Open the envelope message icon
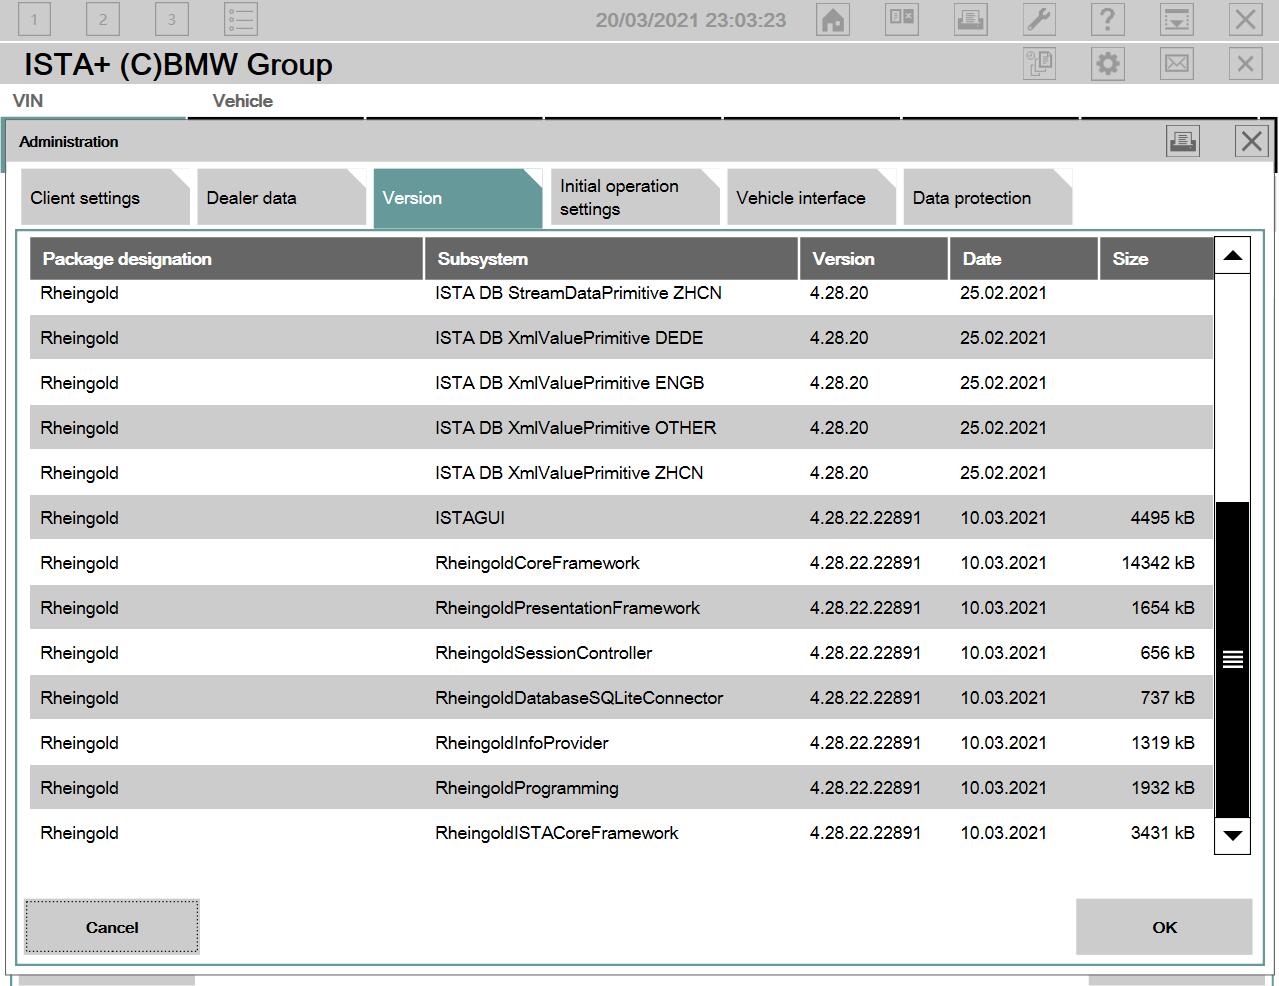 click(x=1177, y=64)
